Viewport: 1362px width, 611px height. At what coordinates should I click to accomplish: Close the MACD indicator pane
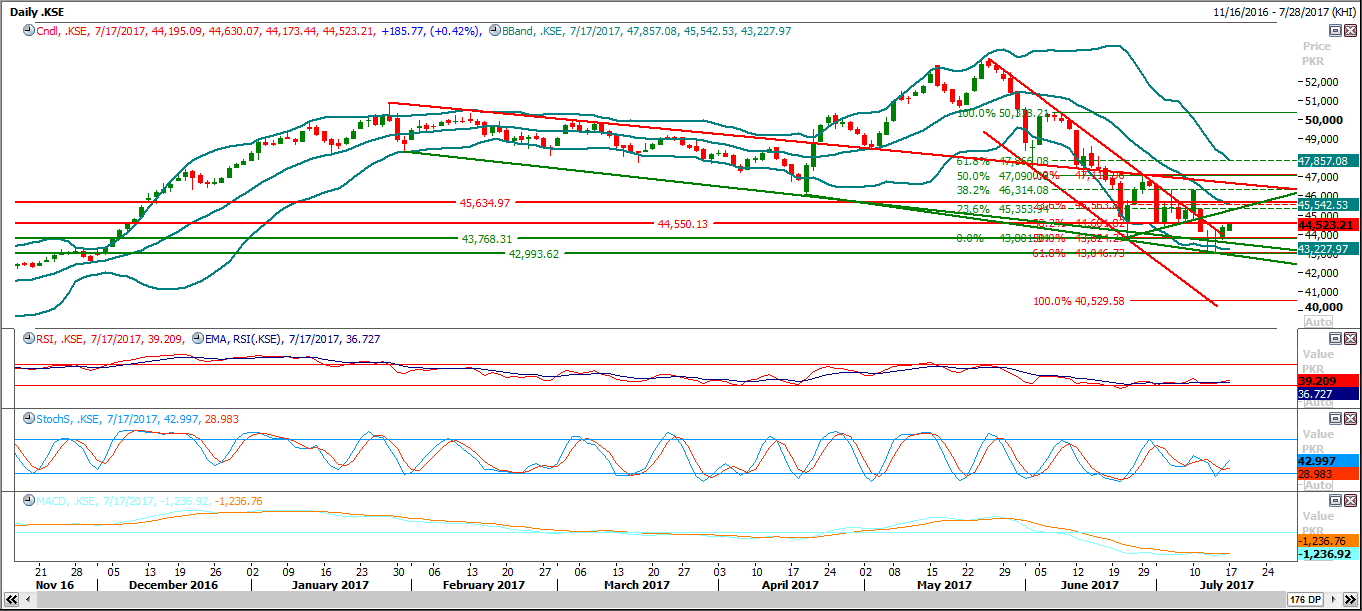pos(1350,501)
